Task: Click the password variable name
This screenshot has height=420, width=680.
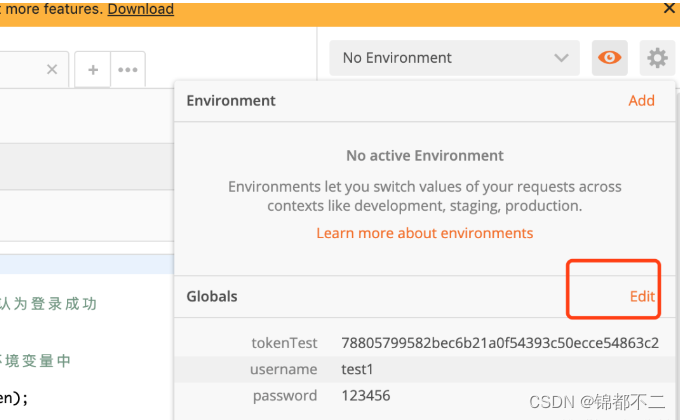Action: [x=285, y=395]
